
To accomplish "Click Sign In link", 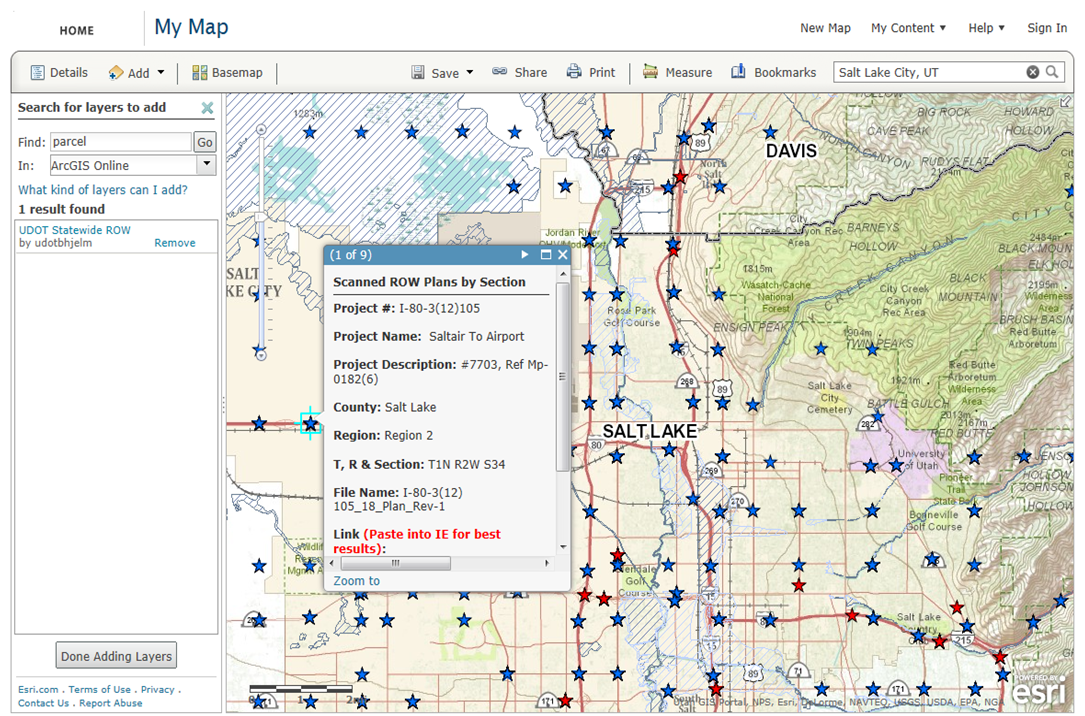I will click(x=1046, y=28).
